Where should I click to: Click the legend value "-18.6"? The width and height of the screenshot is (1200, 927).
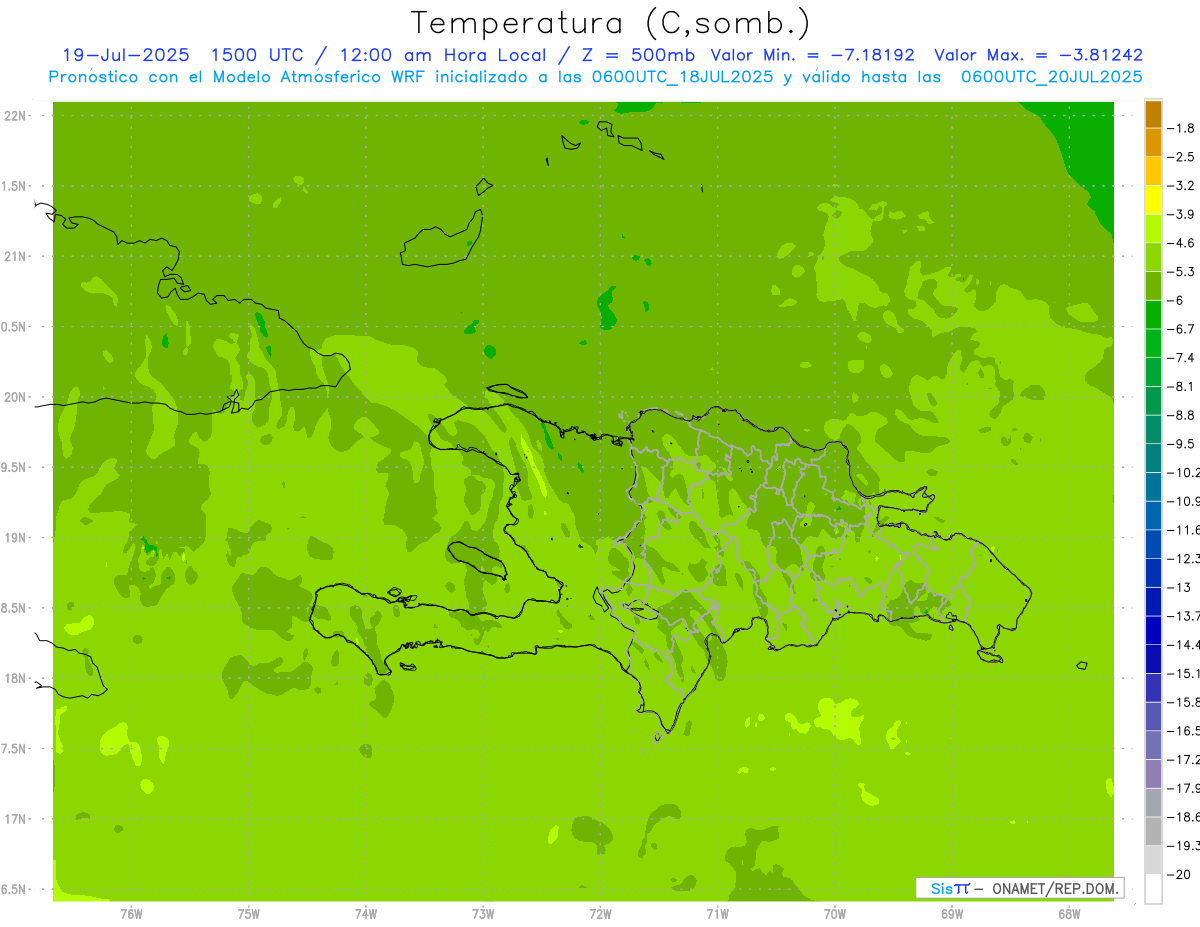(x=1184, y=817)
